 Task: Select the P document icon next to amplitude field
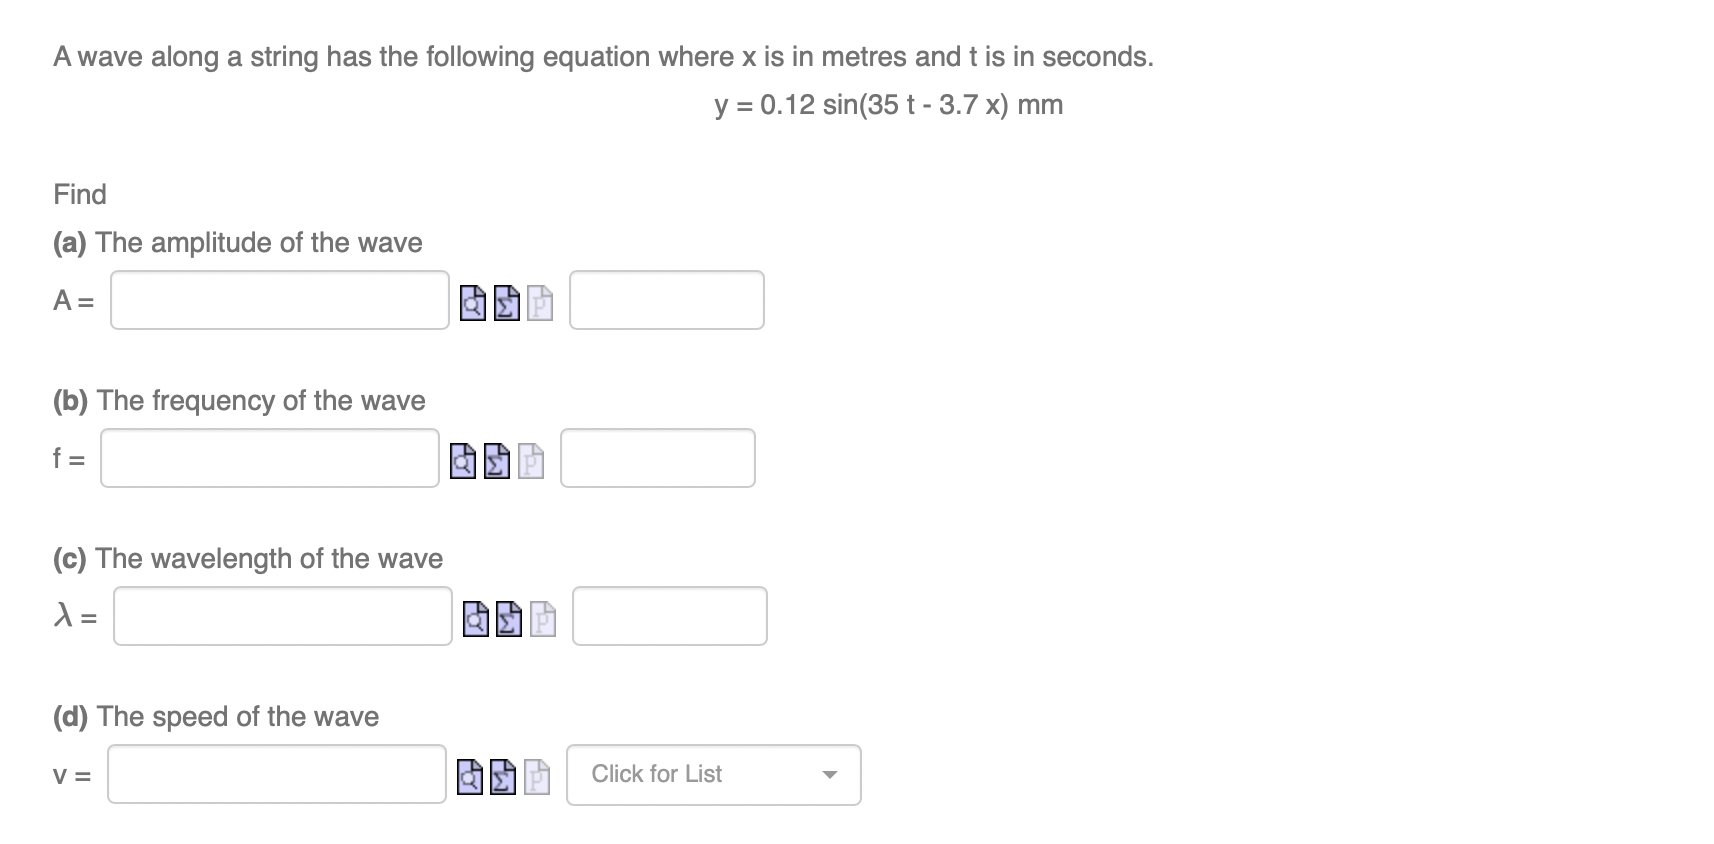point(538,301)
